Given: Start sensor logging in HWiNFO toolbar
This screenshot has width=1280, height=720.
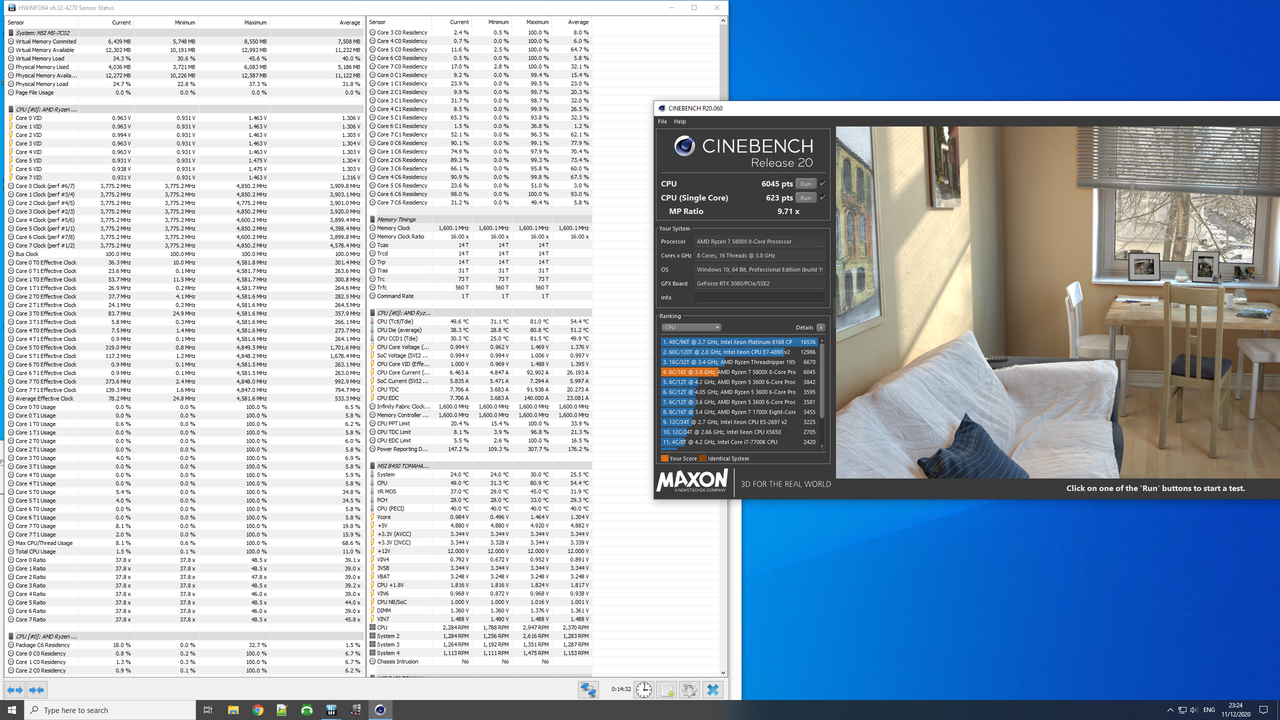Looking at the screenshot, I should [x=666, y=689].
